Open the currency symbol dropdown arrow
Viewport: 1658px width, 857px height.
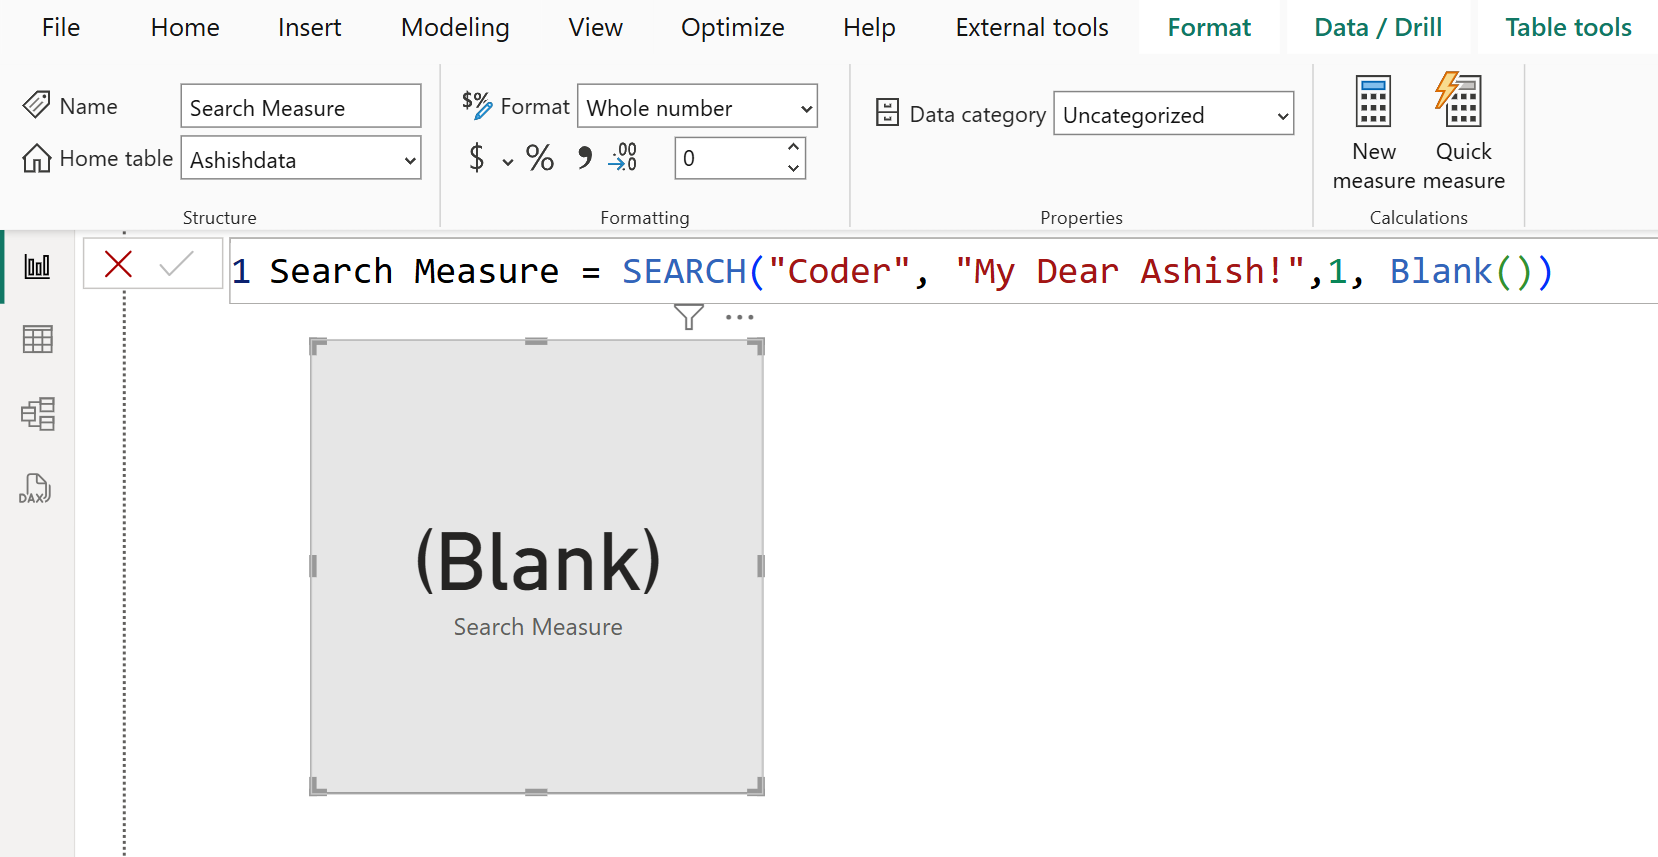coord(508,161)
